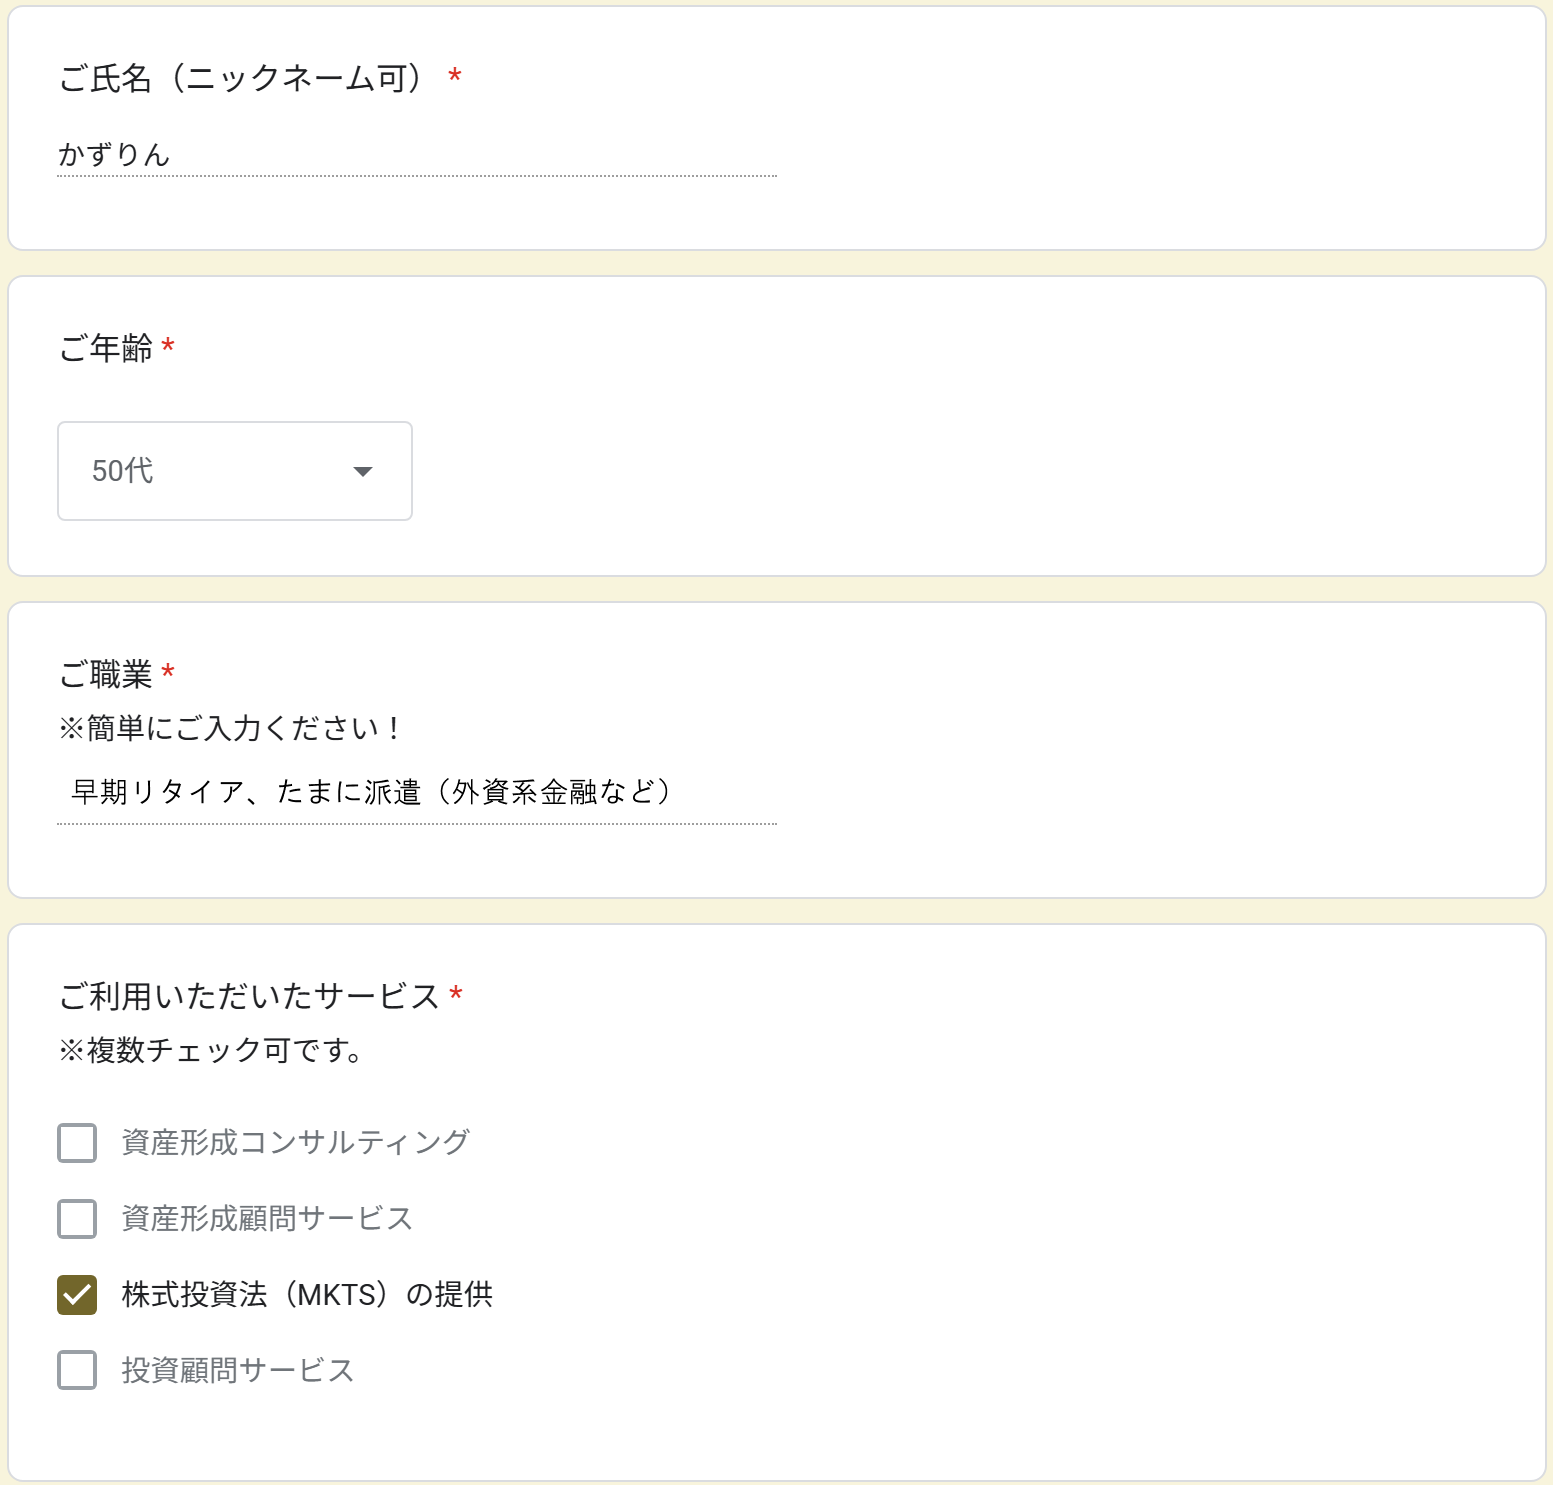
Task: Click the 資産形成顧問サービス option label
Action: (267, 1218)
